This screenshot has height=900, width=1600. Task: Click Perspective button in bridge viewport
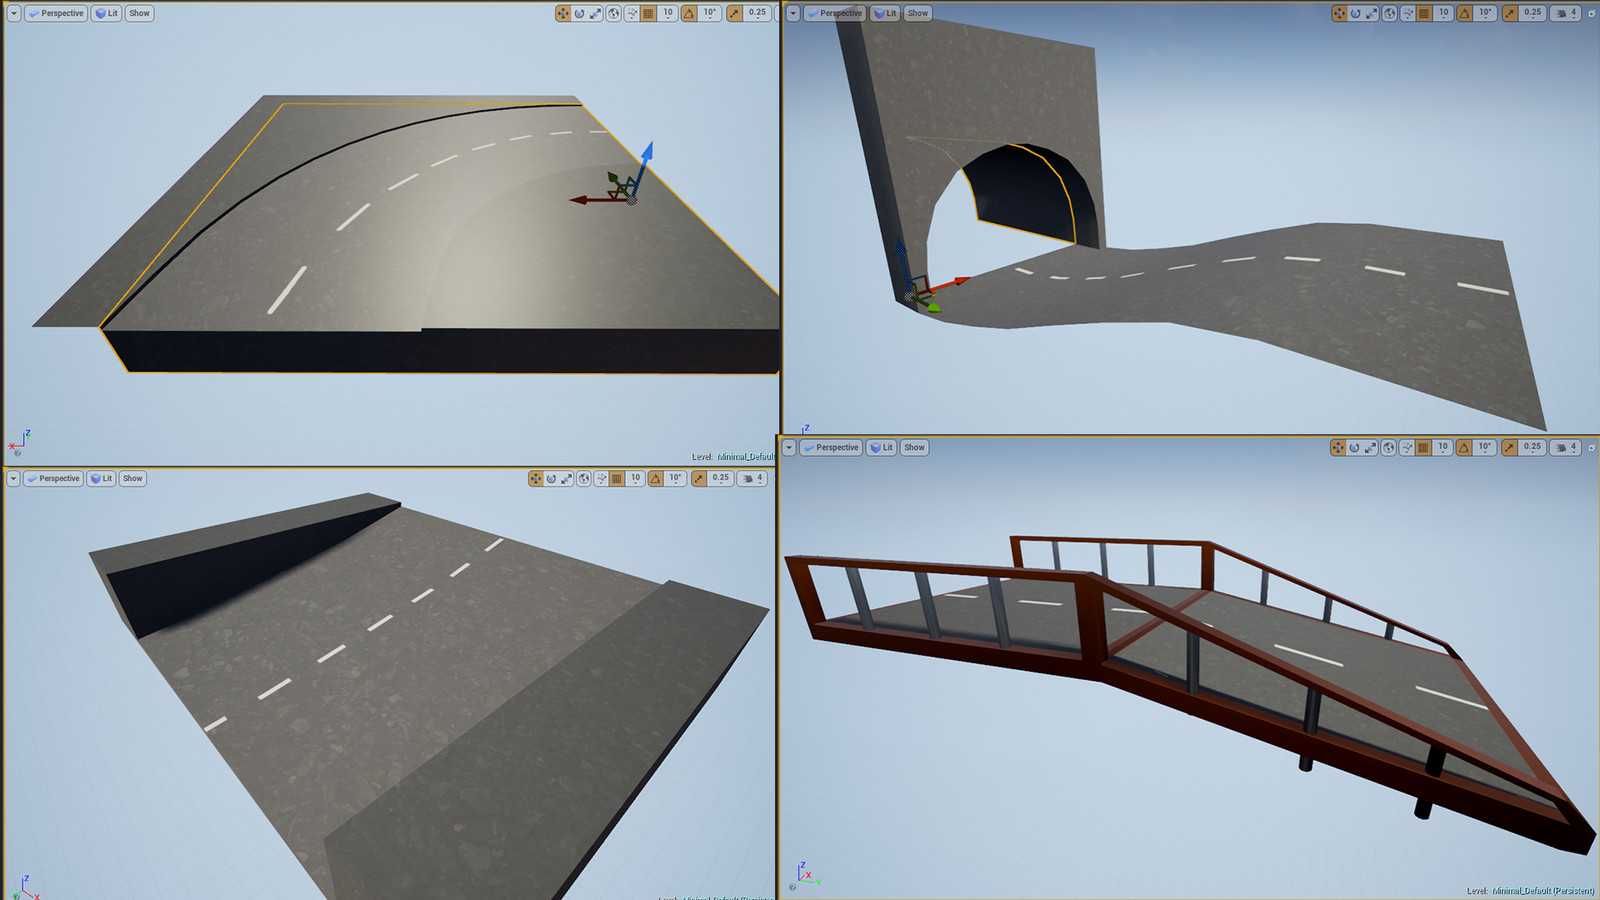point(831,447)
